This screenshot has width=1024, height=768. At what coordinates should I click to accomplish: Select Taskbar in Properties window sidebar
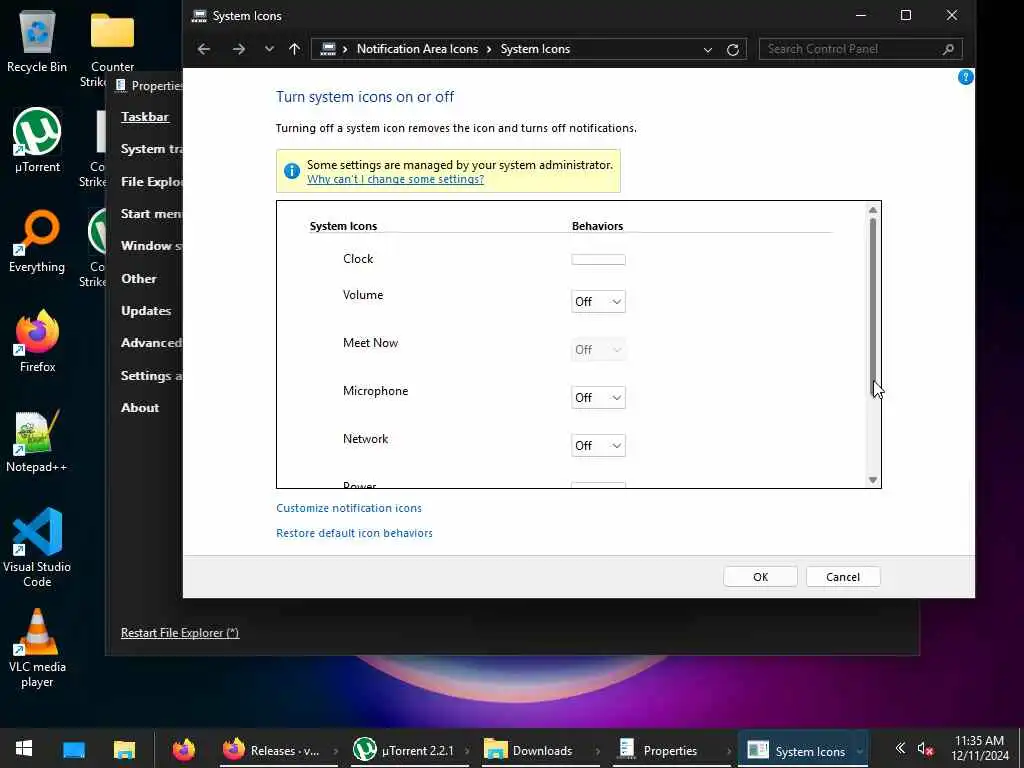coord(145,117)
